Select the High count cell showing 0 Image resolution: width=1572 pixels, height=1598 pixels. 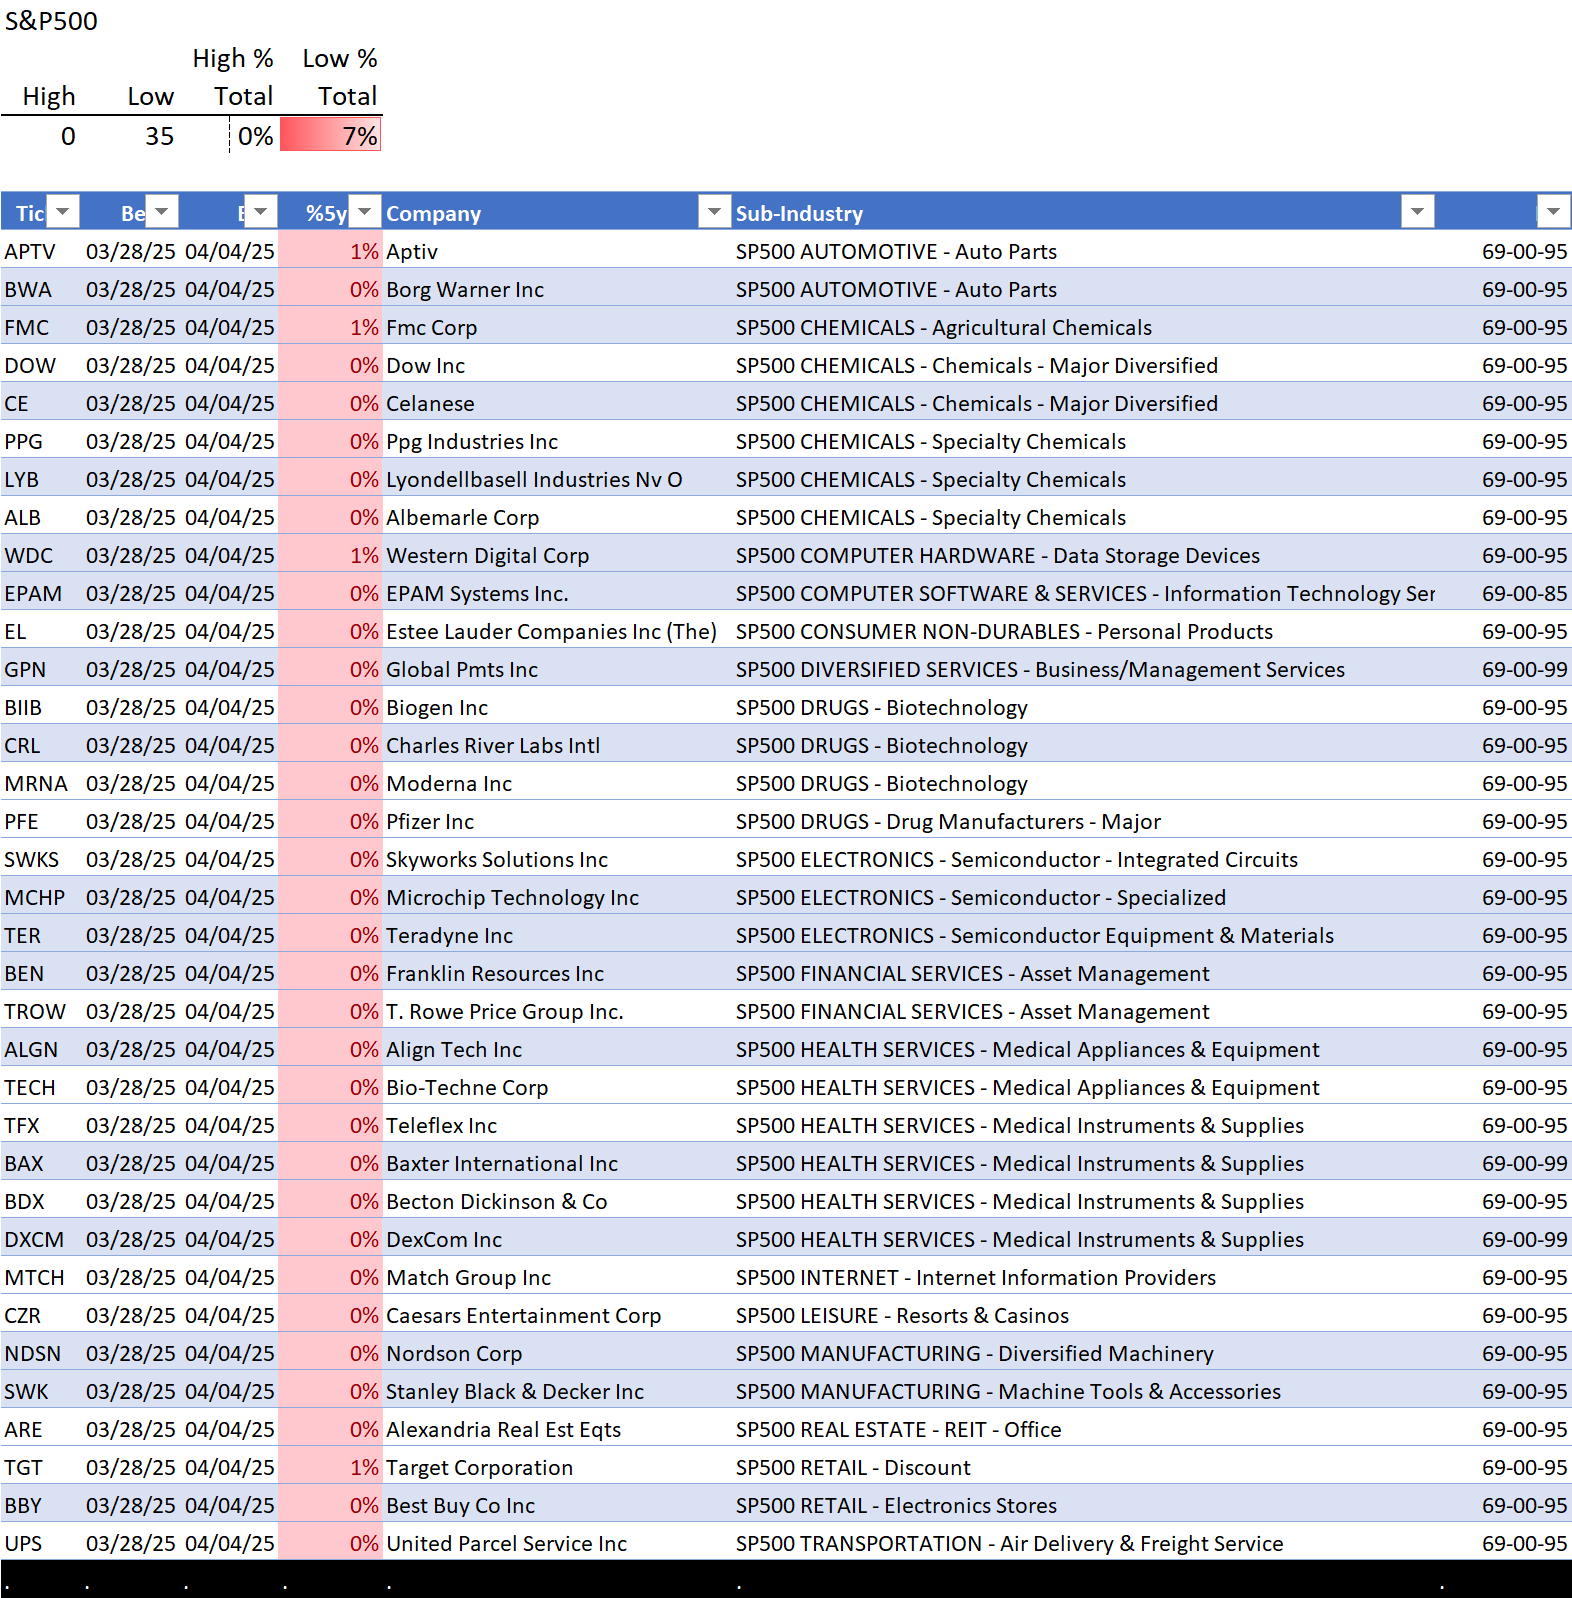pos(40,135)
